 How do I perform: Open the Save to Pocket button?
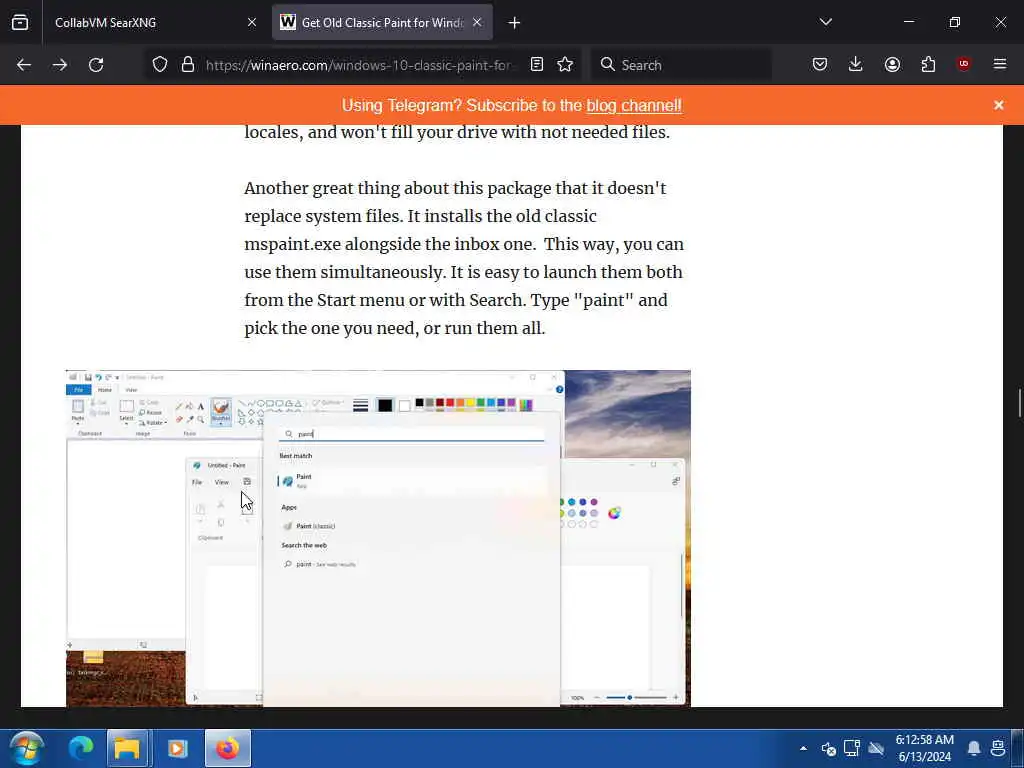(x=820, y=64)
